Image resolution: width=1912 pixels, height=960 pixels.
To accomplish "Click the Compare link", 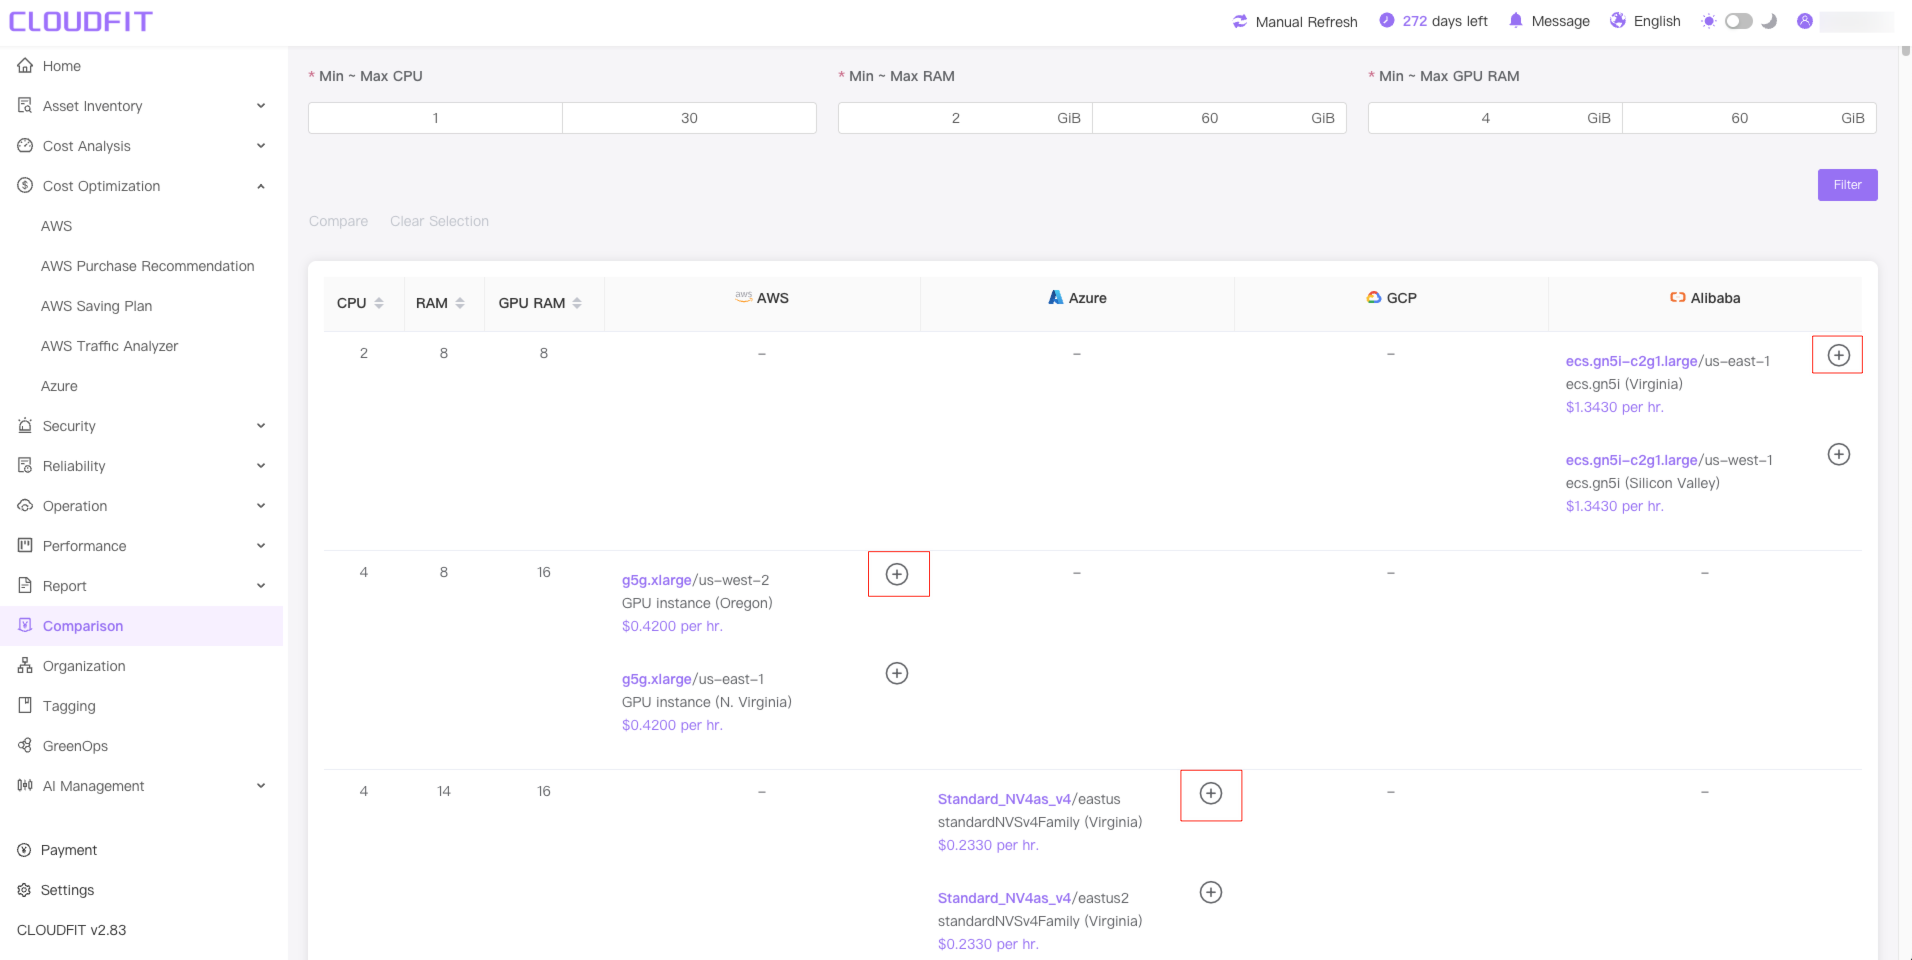I will 338,221.
